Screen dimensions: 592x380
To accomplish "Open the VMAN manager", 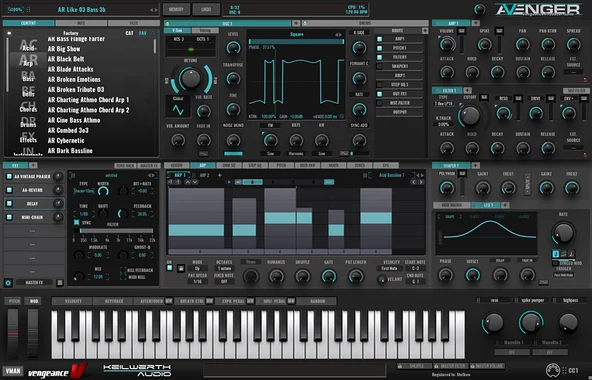I will [x=13, y=371].
